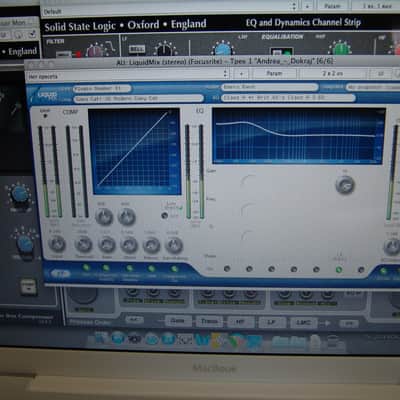Click the LMC button in SSL Process Order
The height and width of the screenshot is (400, 400).
pos(303,323)
